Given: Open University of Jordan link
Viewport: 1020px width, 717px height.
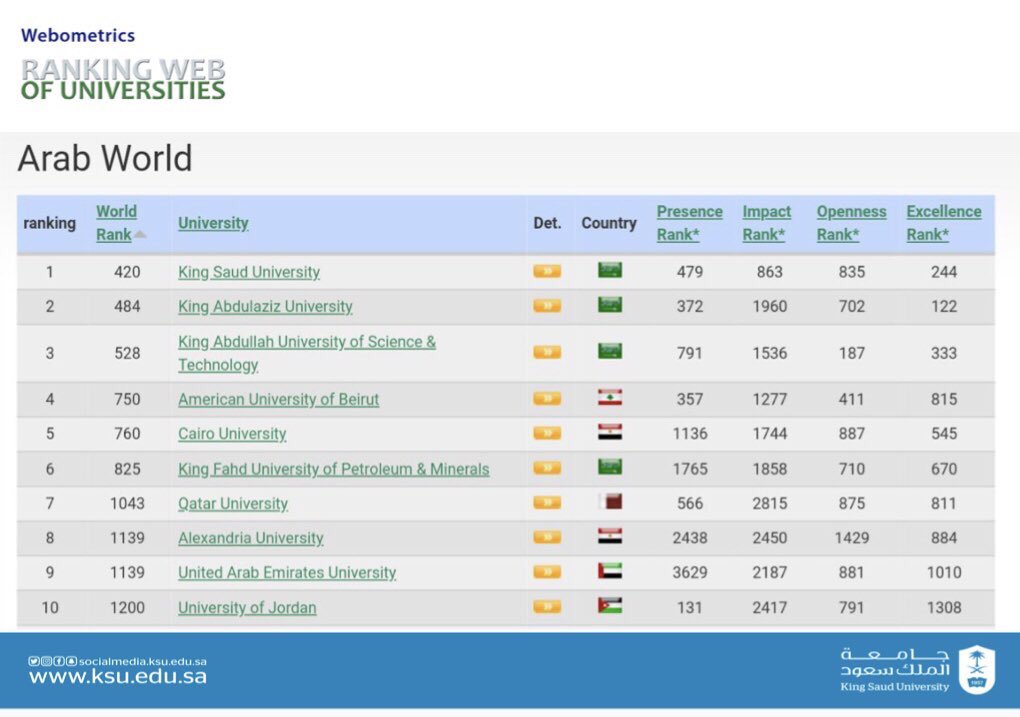Looking at the screenshot, I should pyautogui.click(x=247, y=608).
